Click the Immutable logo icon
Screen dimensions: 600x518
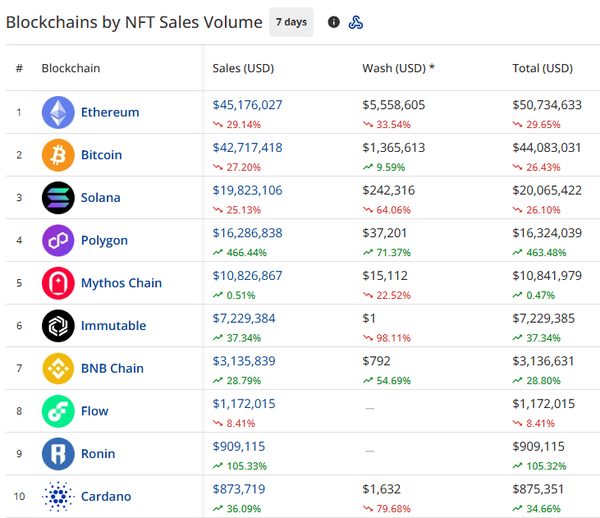pos(58,326)
